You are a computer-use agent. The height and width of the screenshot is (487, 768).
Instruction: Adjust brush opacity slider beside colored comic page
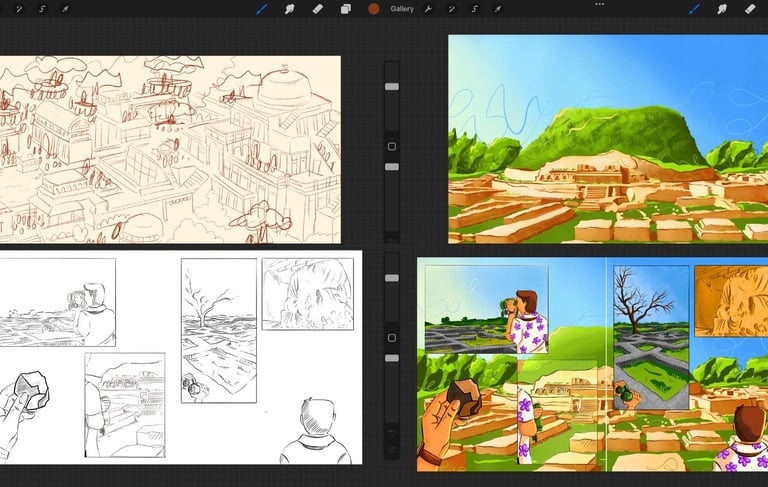point(392,359)
